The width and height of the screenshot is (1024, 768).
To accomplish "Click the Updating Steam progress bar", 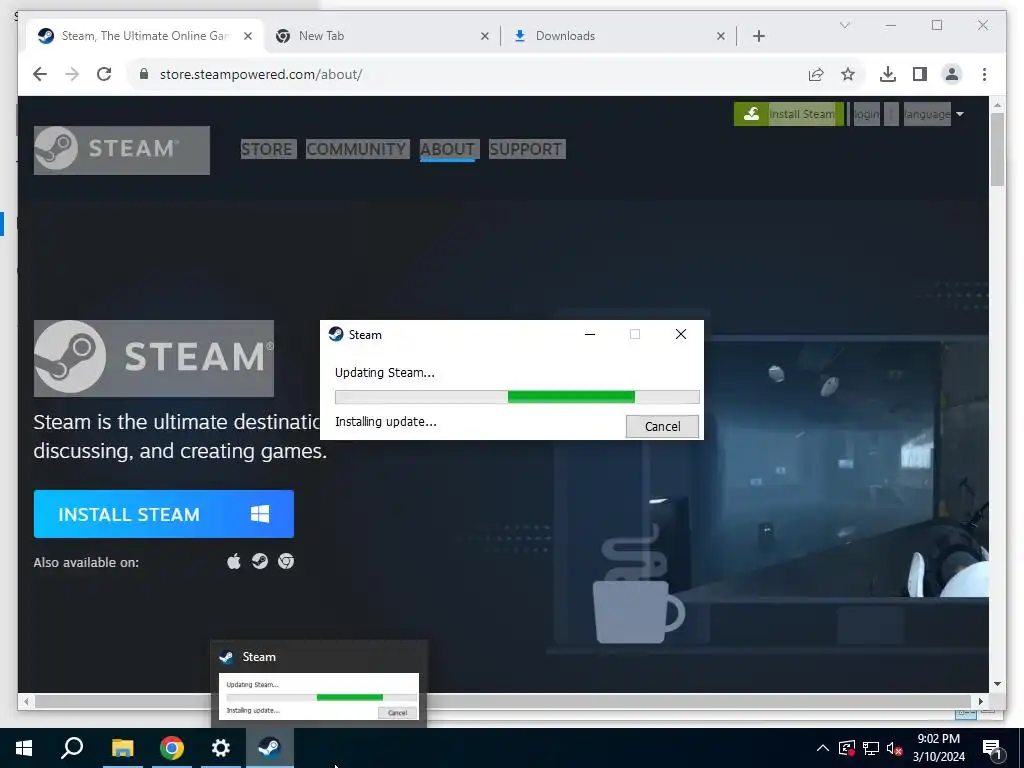I will coord(517,397).
